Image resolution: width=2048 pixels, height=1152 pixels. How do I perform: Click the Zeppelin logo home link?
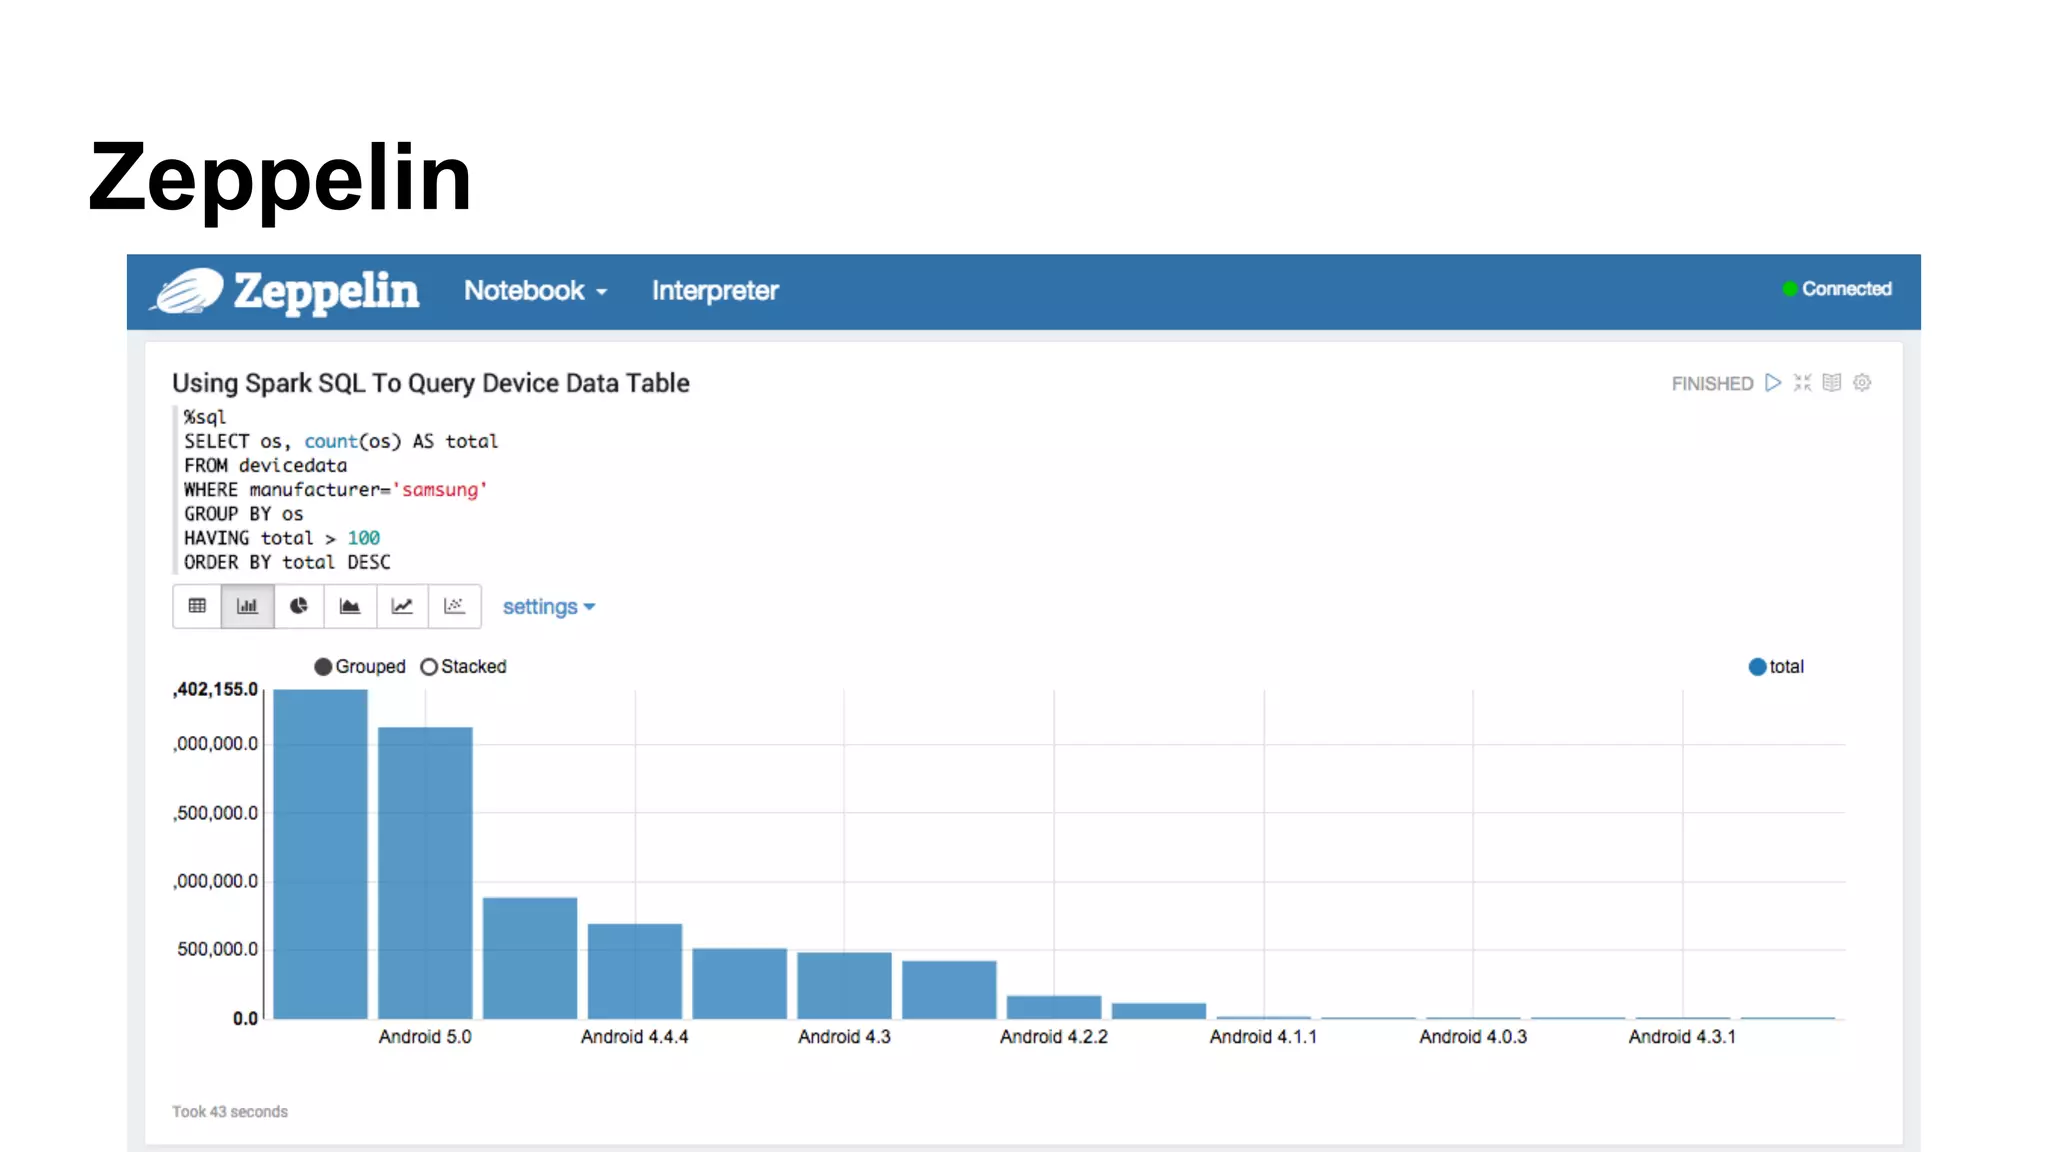click(286, 291)
